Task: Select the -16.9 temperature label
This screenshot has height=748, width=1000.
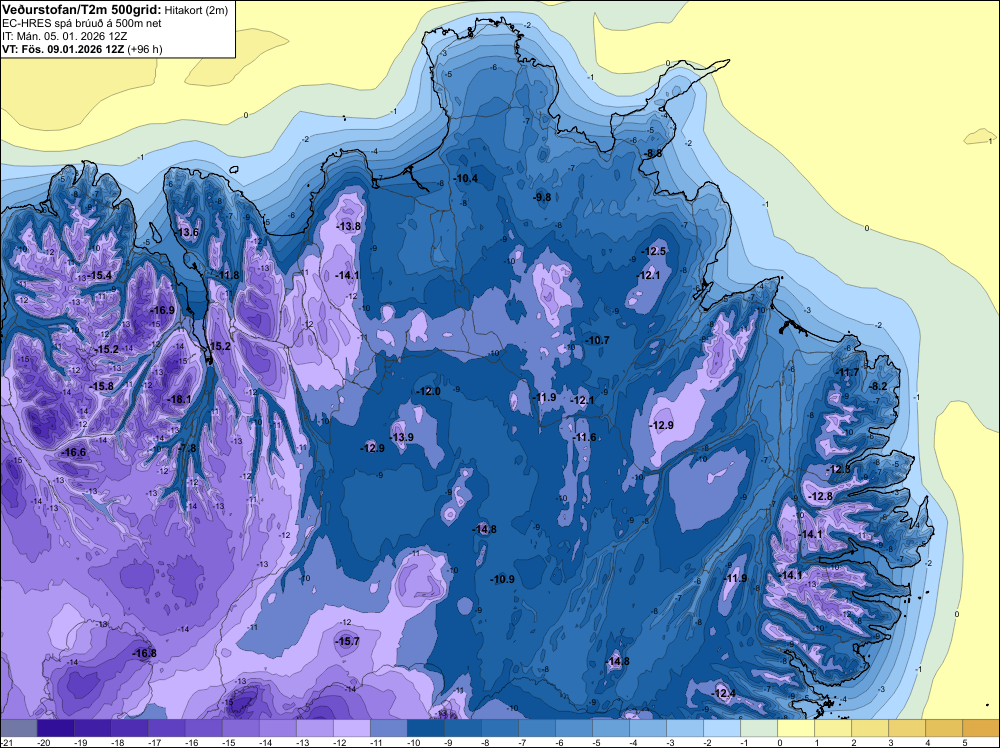Action: tap(162, 311)
